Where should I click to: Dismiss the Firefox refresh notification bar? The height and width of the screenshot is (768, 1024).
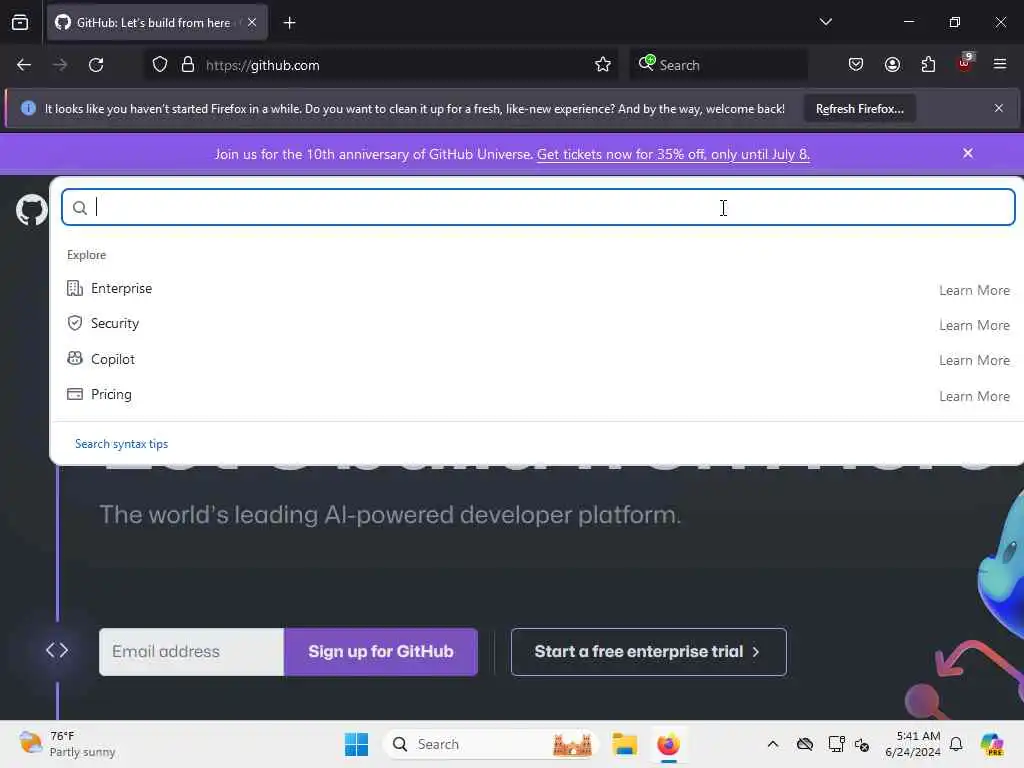pos(999,108)
